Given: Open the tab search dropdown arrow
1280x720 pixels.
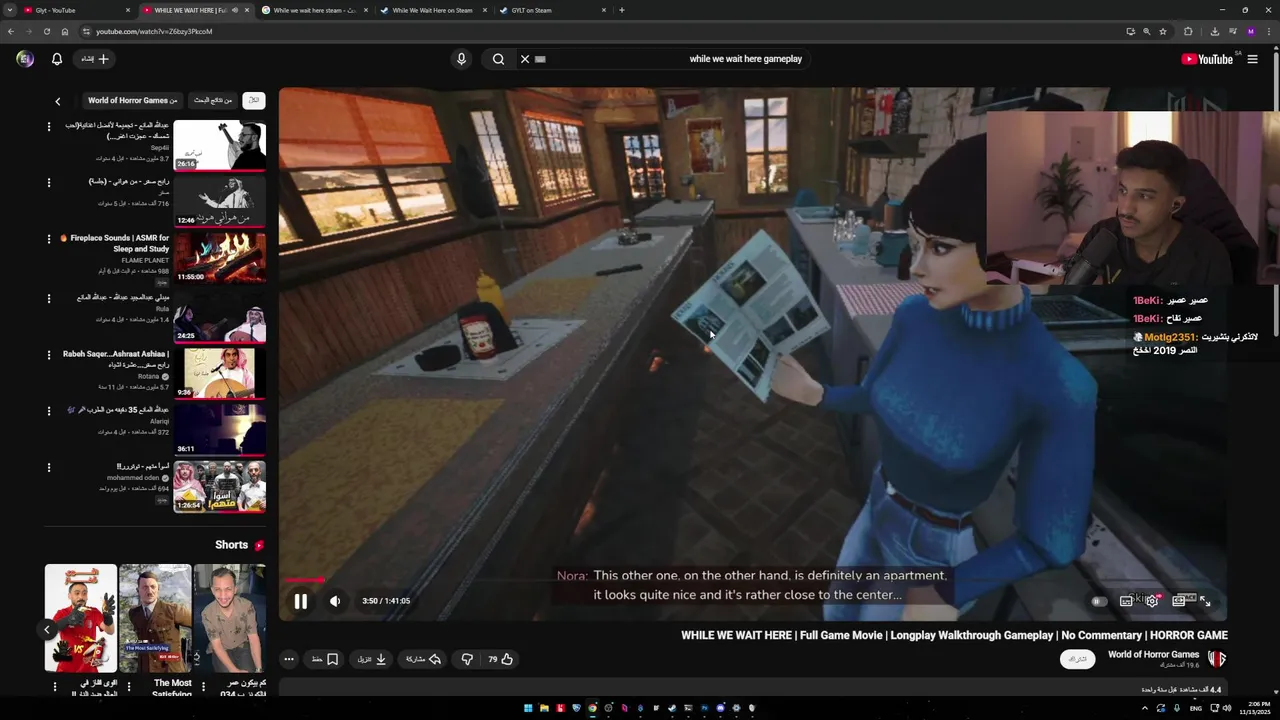Looking at the screenshot, I should [x=9, y=10].
